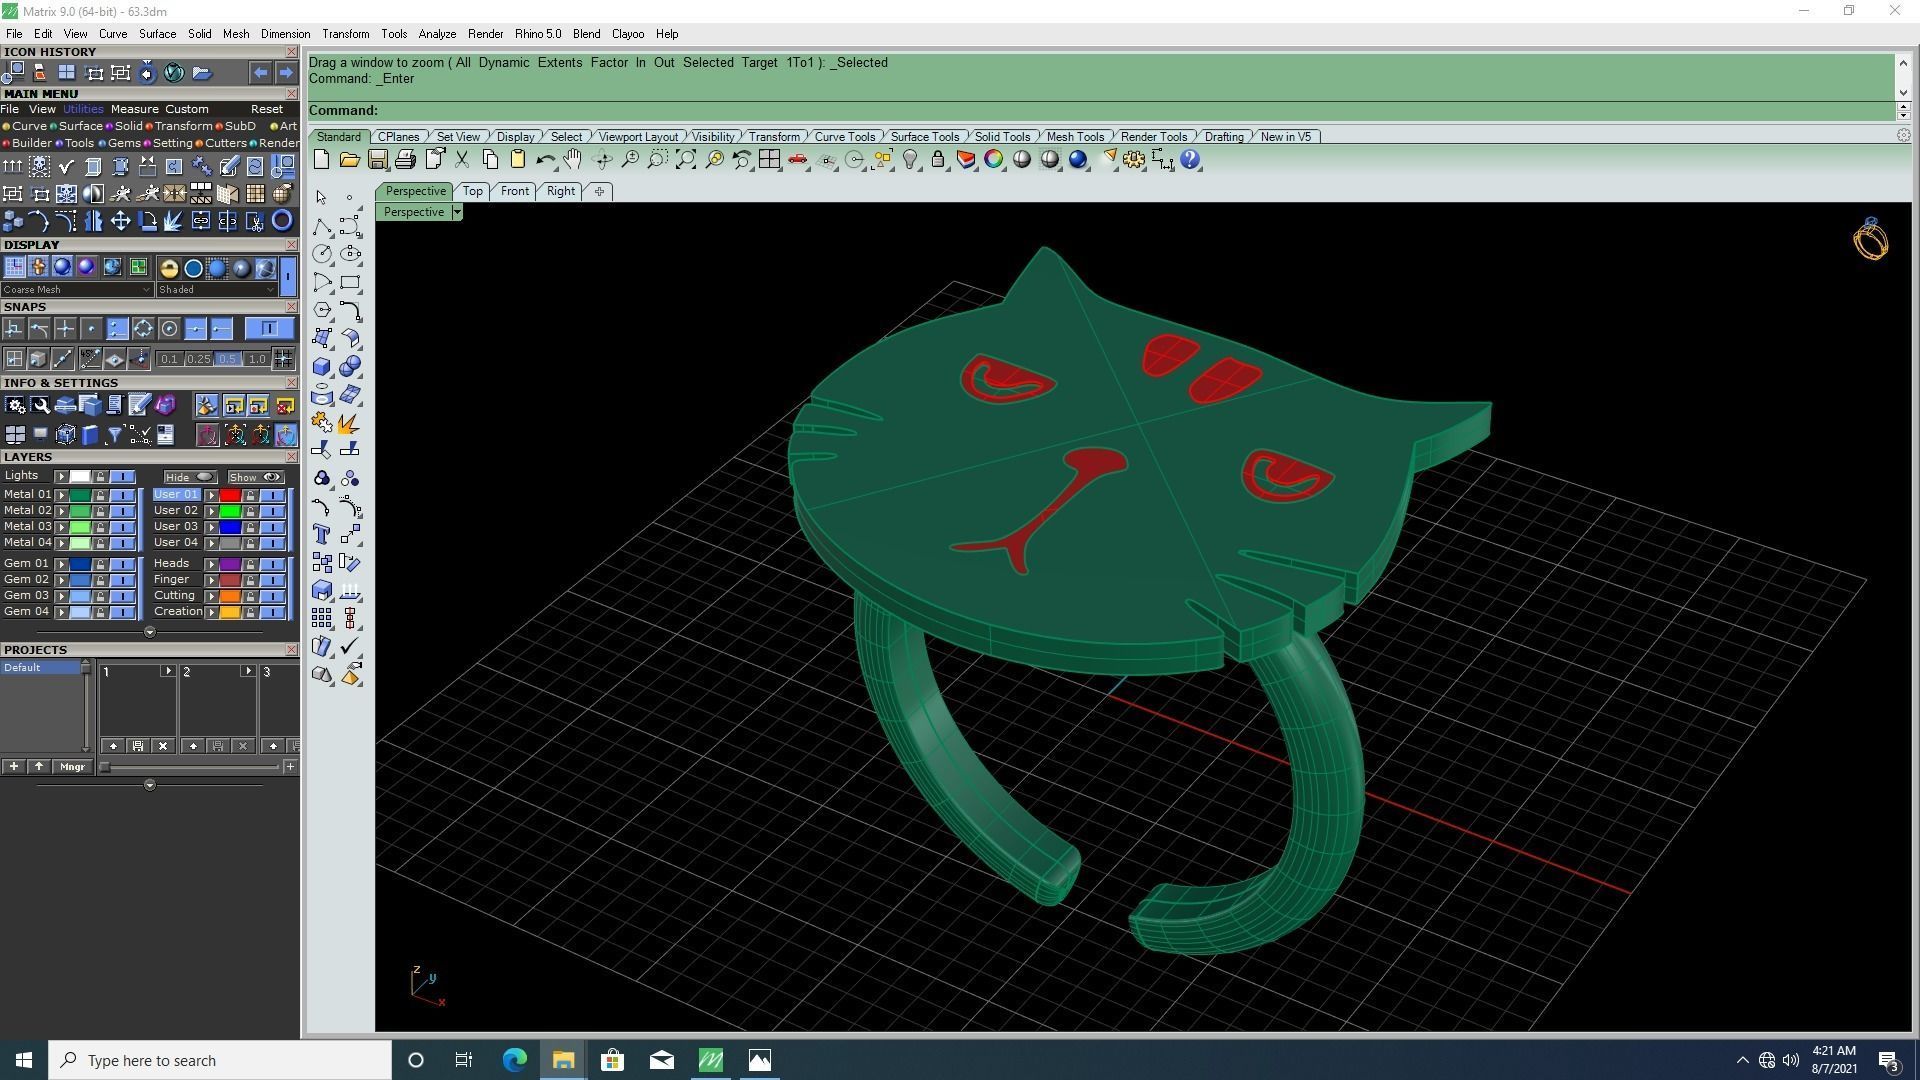Click the funnel filter icon in Info & Settings
Screen dimensions: 1920x1080
115,435
